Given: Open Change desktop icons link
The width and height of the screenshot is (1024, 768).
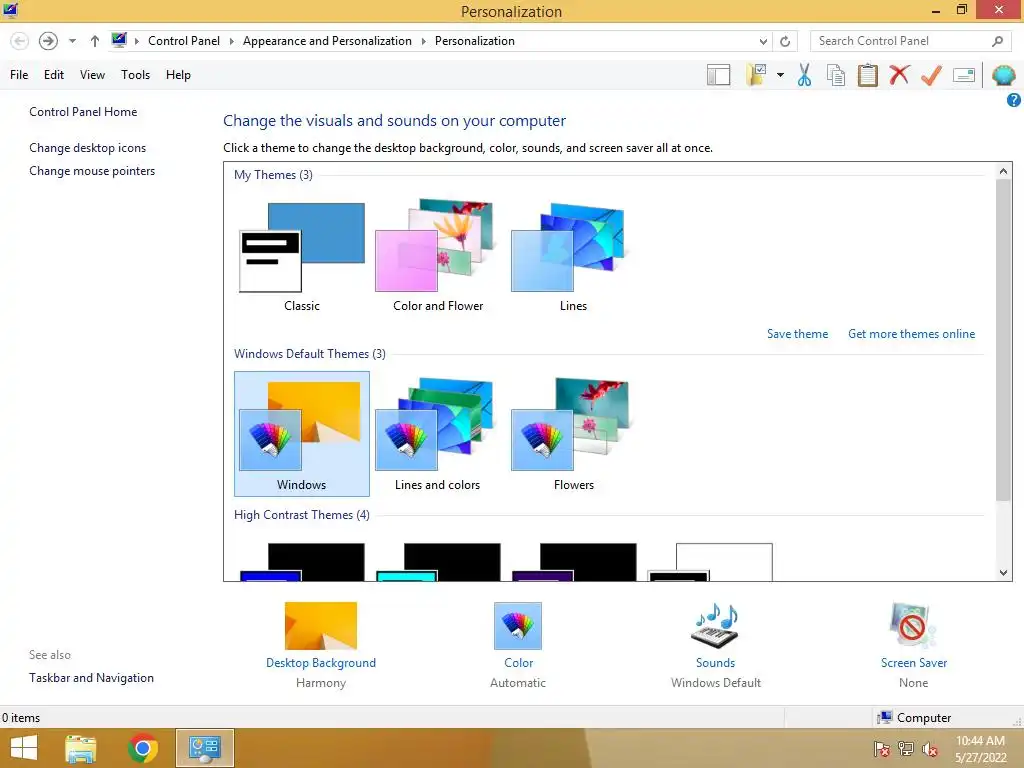Looking at the screenshot, I should click(88, 148).
